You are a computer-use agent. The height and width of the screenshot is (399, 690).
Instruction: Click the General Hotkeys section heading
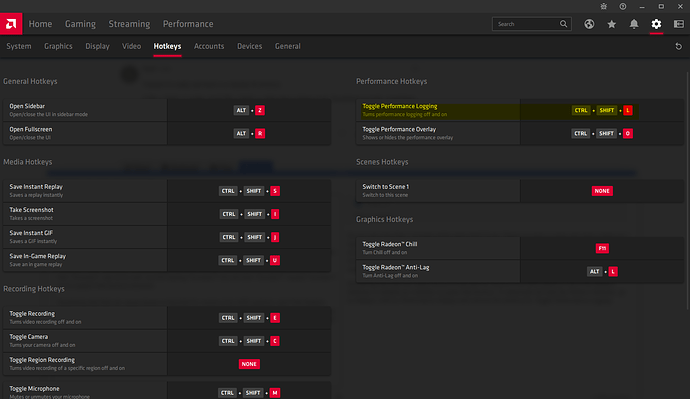[x=30, y=81]
